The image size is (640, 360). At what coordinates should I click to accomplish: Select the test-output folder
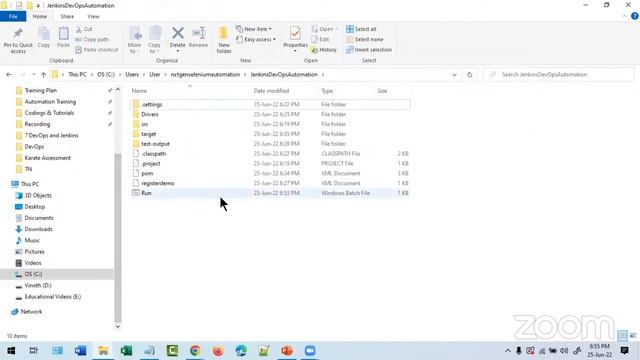coord(270,144)
